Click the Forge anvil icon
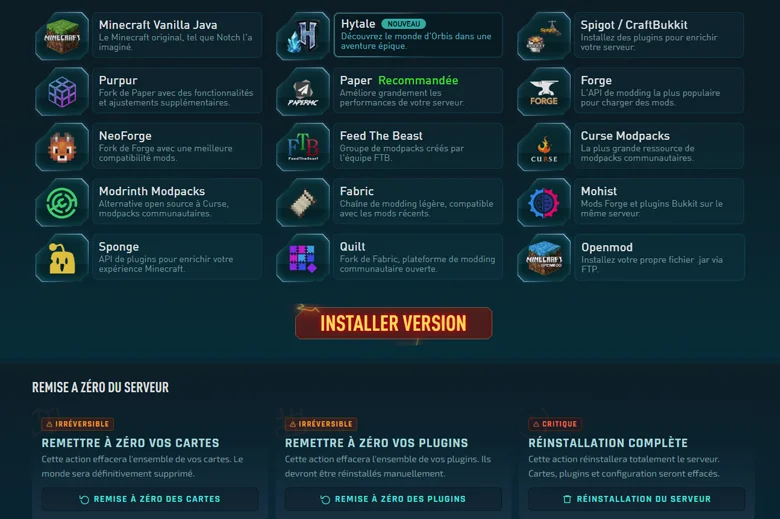Viewport: 780px width, 519px height. (544, 92)
